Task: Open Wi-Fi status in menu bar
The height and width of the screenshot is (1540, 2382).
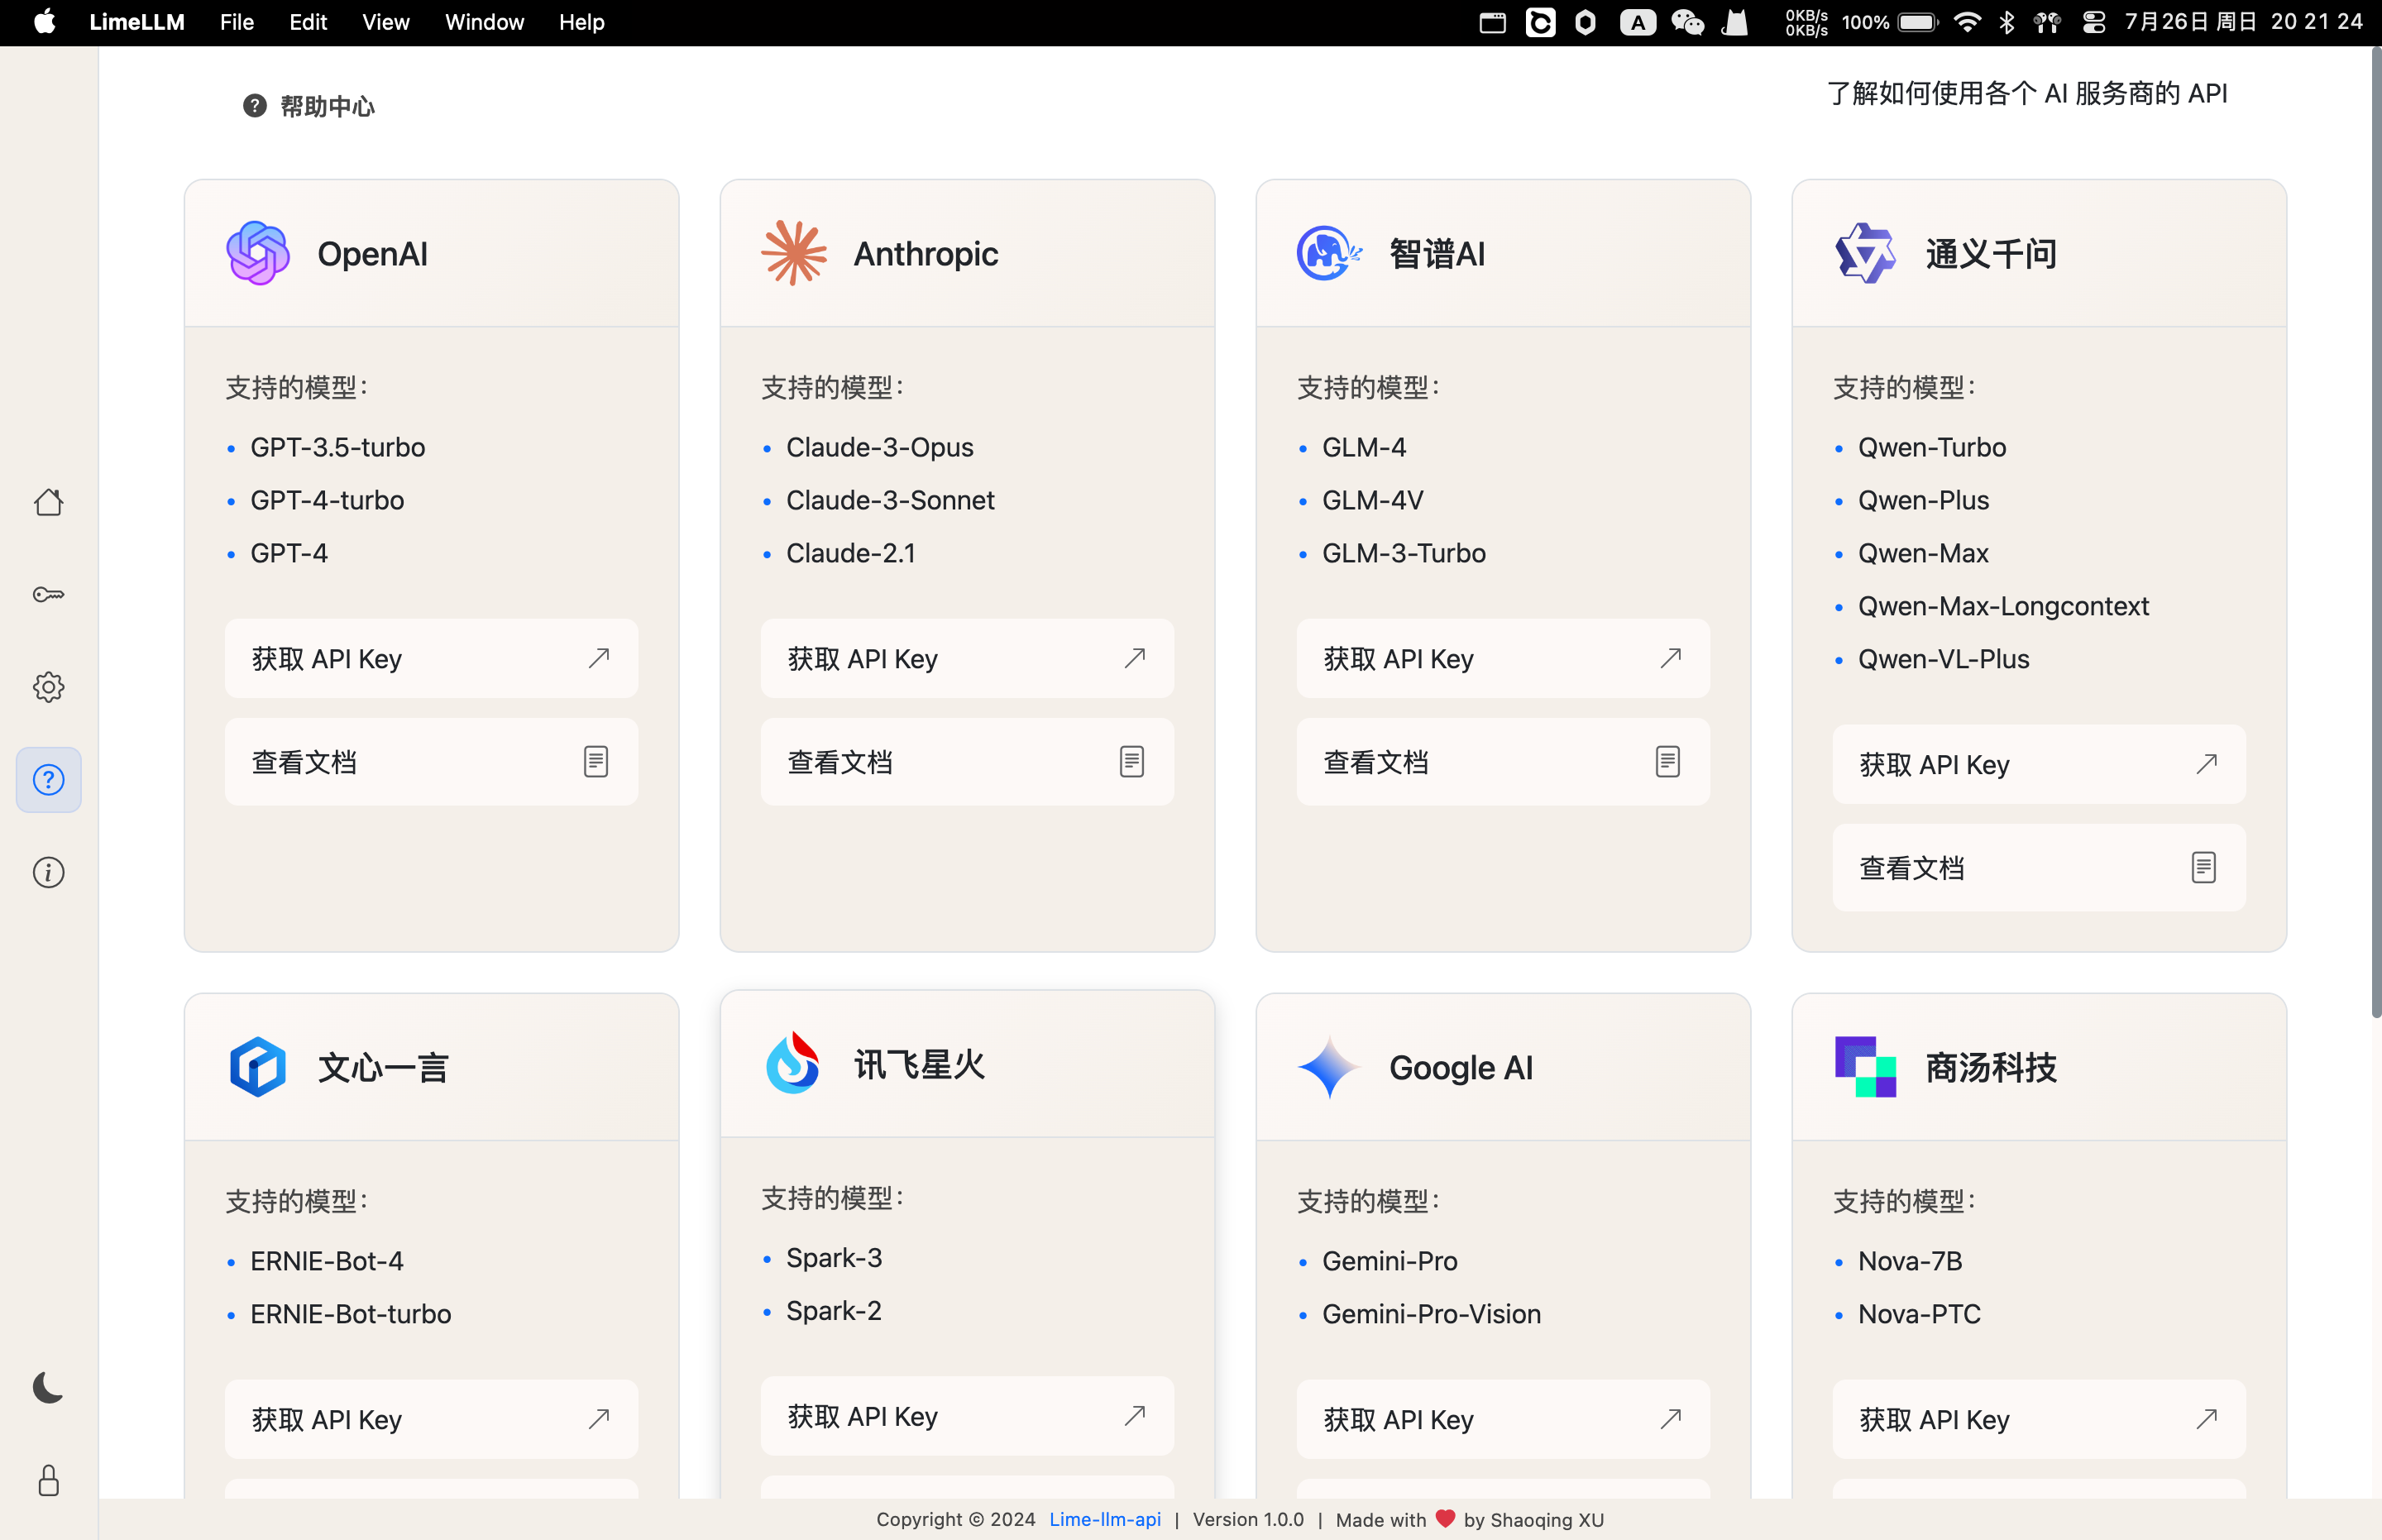Action: [1966, 22]
